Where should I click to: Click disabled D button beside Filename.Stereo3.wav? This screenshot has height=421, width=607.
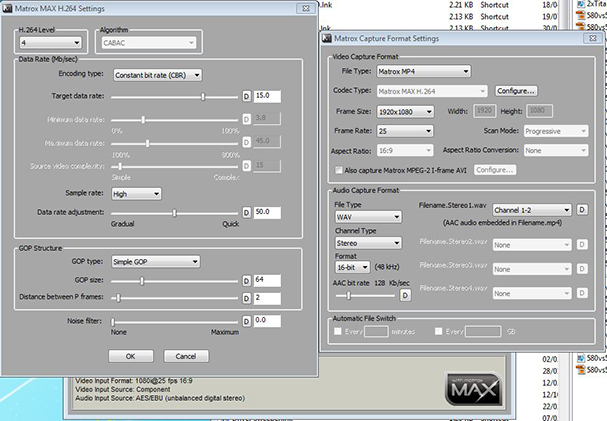tap(581, 269)
